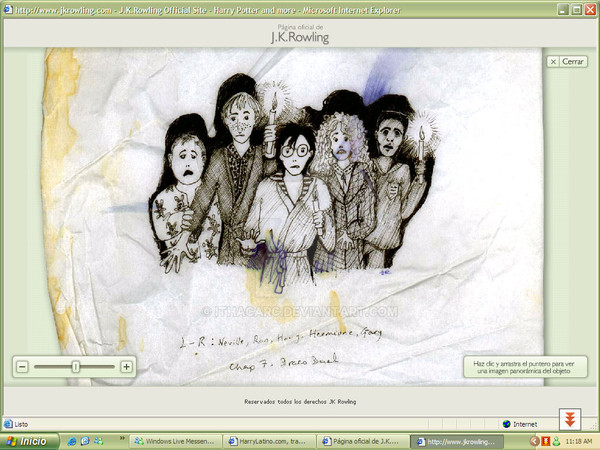Image resolution: width=600 pixels, height=450 pixels.
Task: Open Messenger from the quick launch icon
Action: coord(98,441)
